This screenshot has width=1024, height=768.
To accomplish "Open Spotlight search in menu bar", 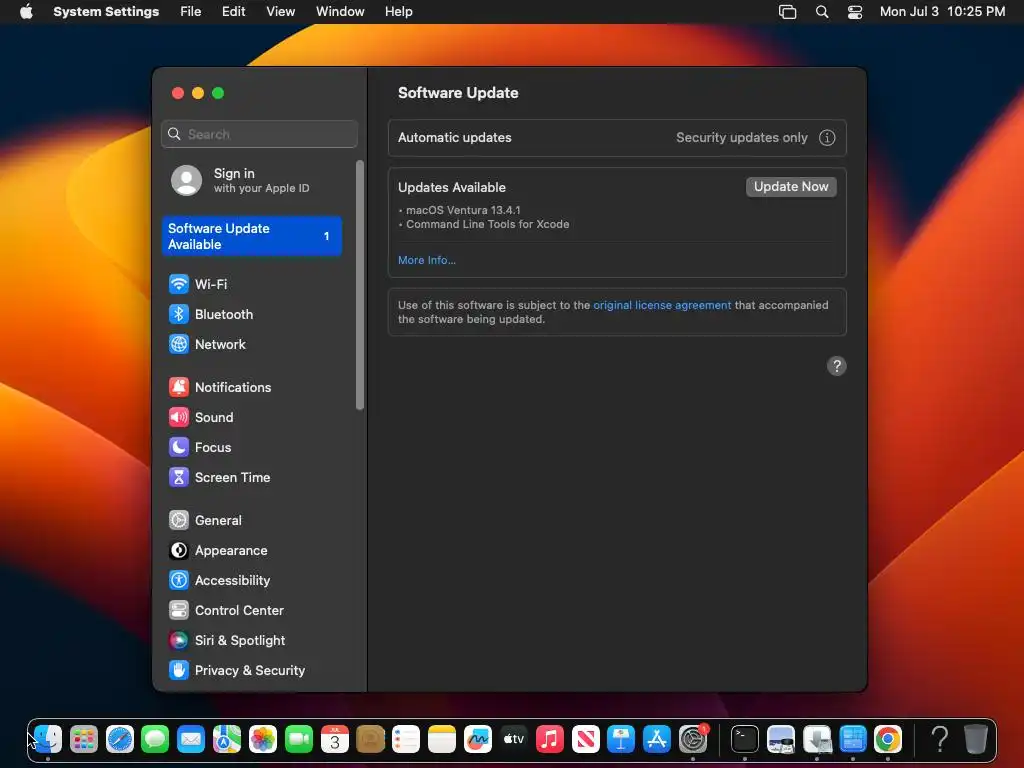I will (x=822, y=12).
